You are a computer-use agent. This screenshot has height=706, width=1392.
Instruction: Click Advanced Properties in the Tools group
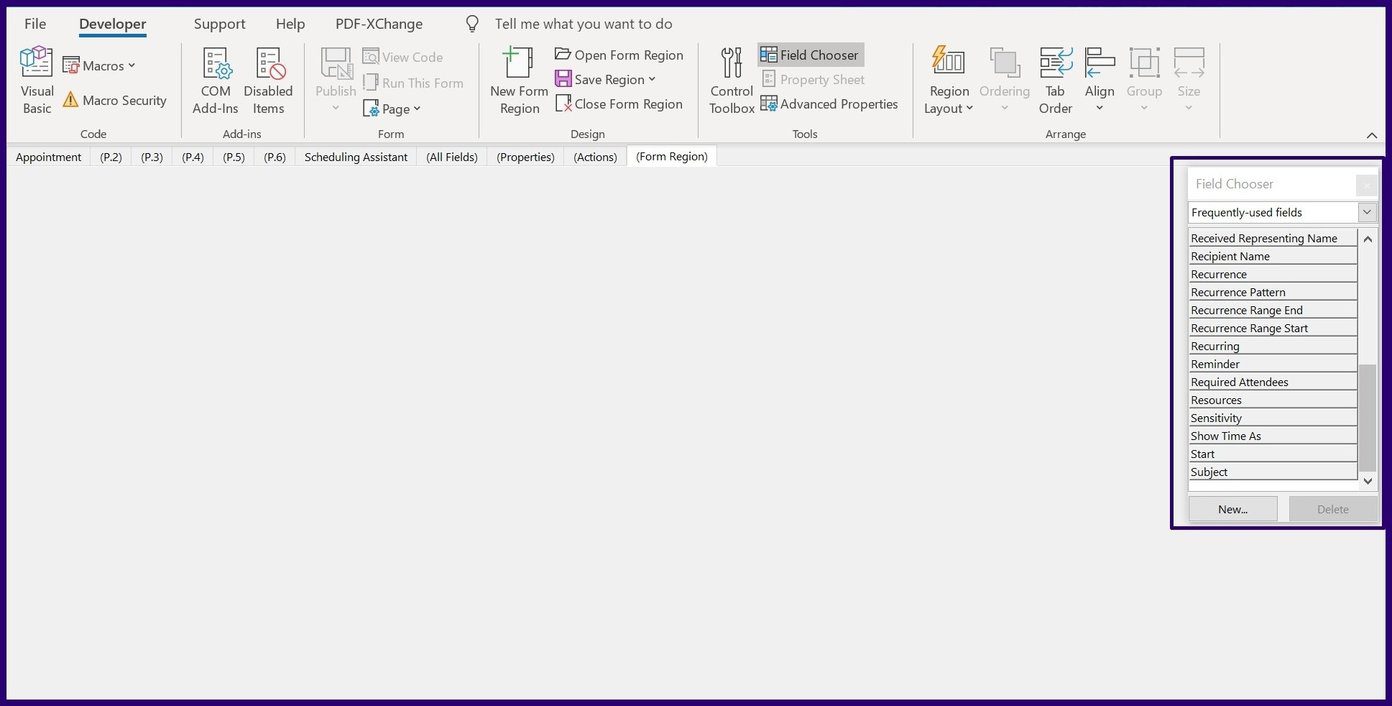tap(829, 103)
